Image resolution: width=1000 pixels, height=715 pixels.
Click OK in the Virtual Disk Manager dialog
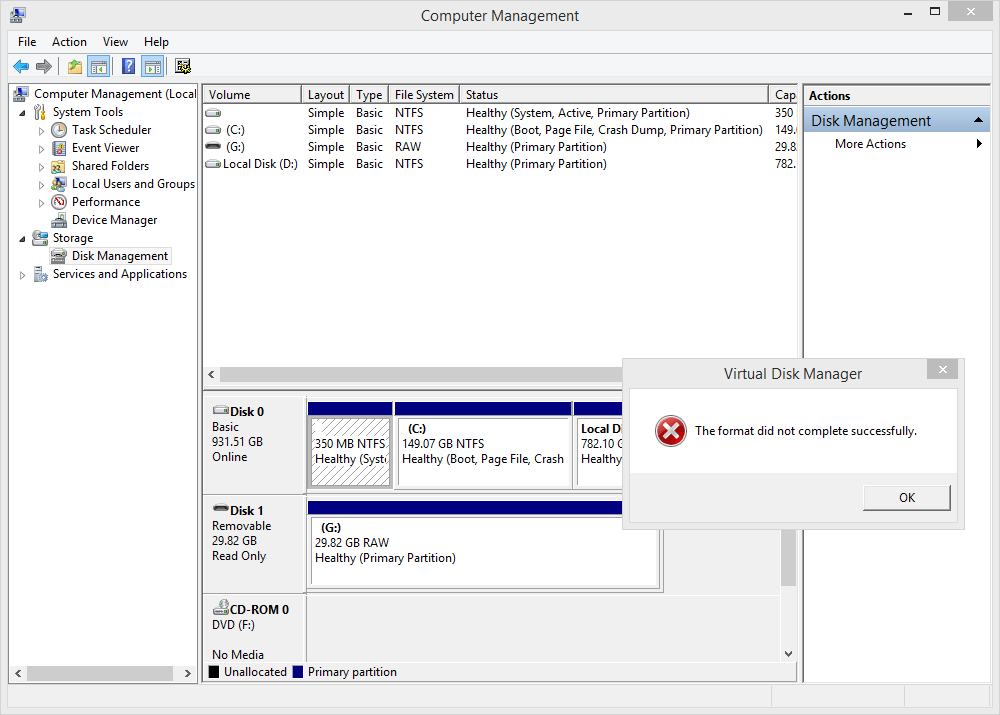point(906,497)
